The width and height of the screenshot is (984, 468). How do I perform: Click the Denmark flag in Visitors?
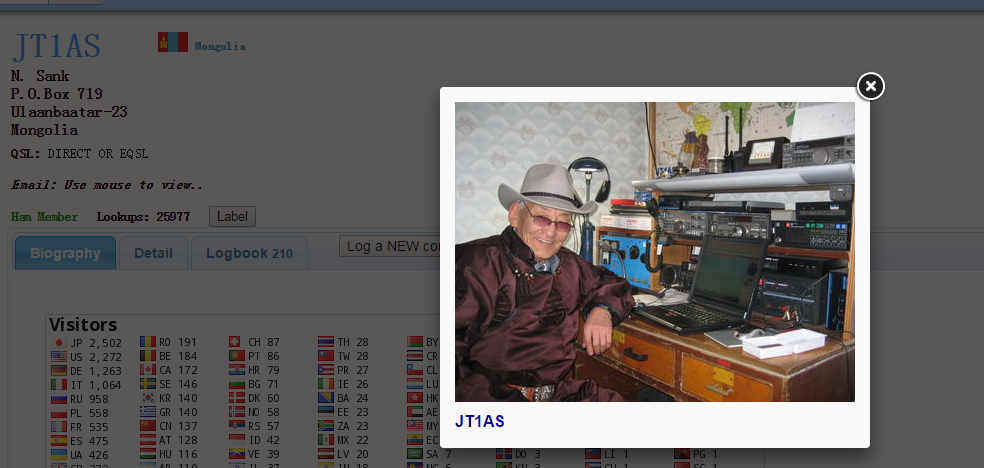[237, 398]
